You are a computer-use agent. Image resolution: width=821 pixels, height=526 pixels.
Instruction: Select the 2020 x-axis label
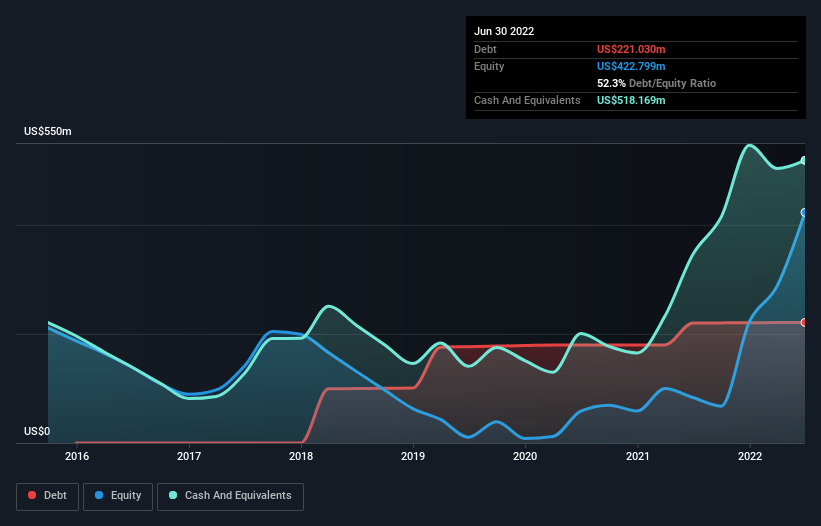525,456
